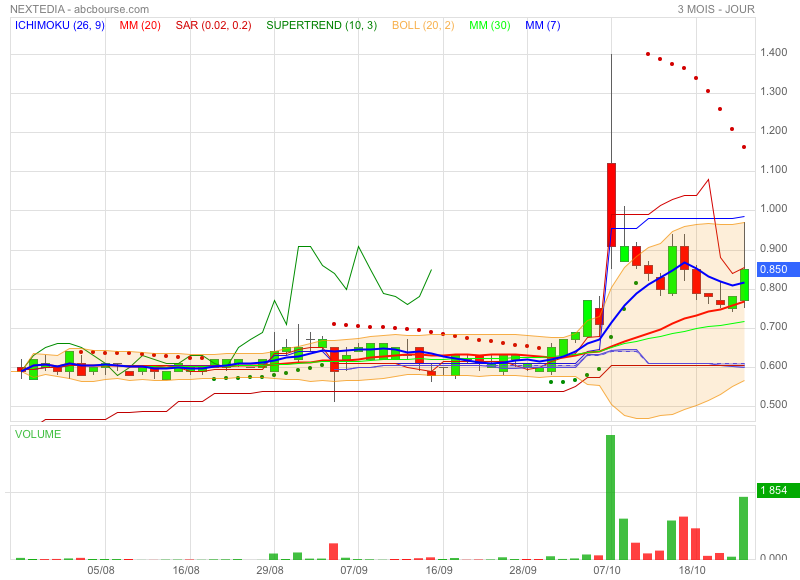Click the VOLUME panel label

[x=38, y=434]
